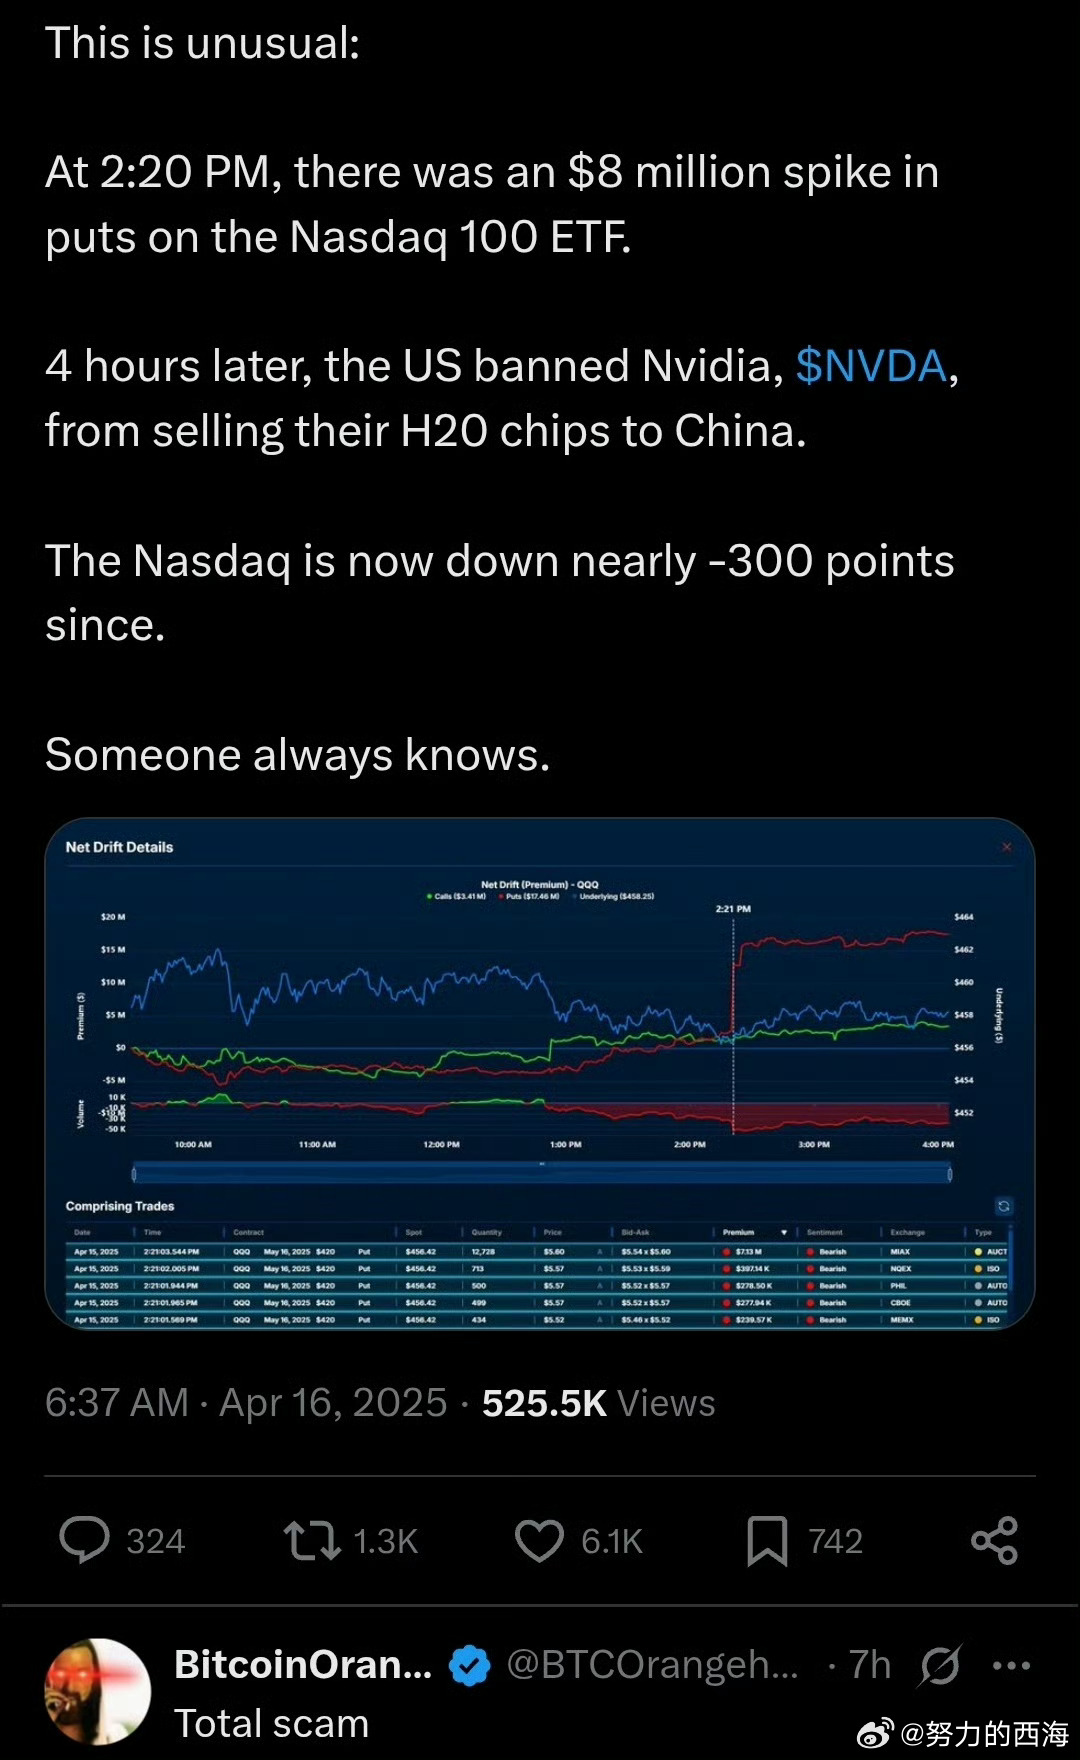Sort by the Premium column arrow

[x=784, y=1232]
